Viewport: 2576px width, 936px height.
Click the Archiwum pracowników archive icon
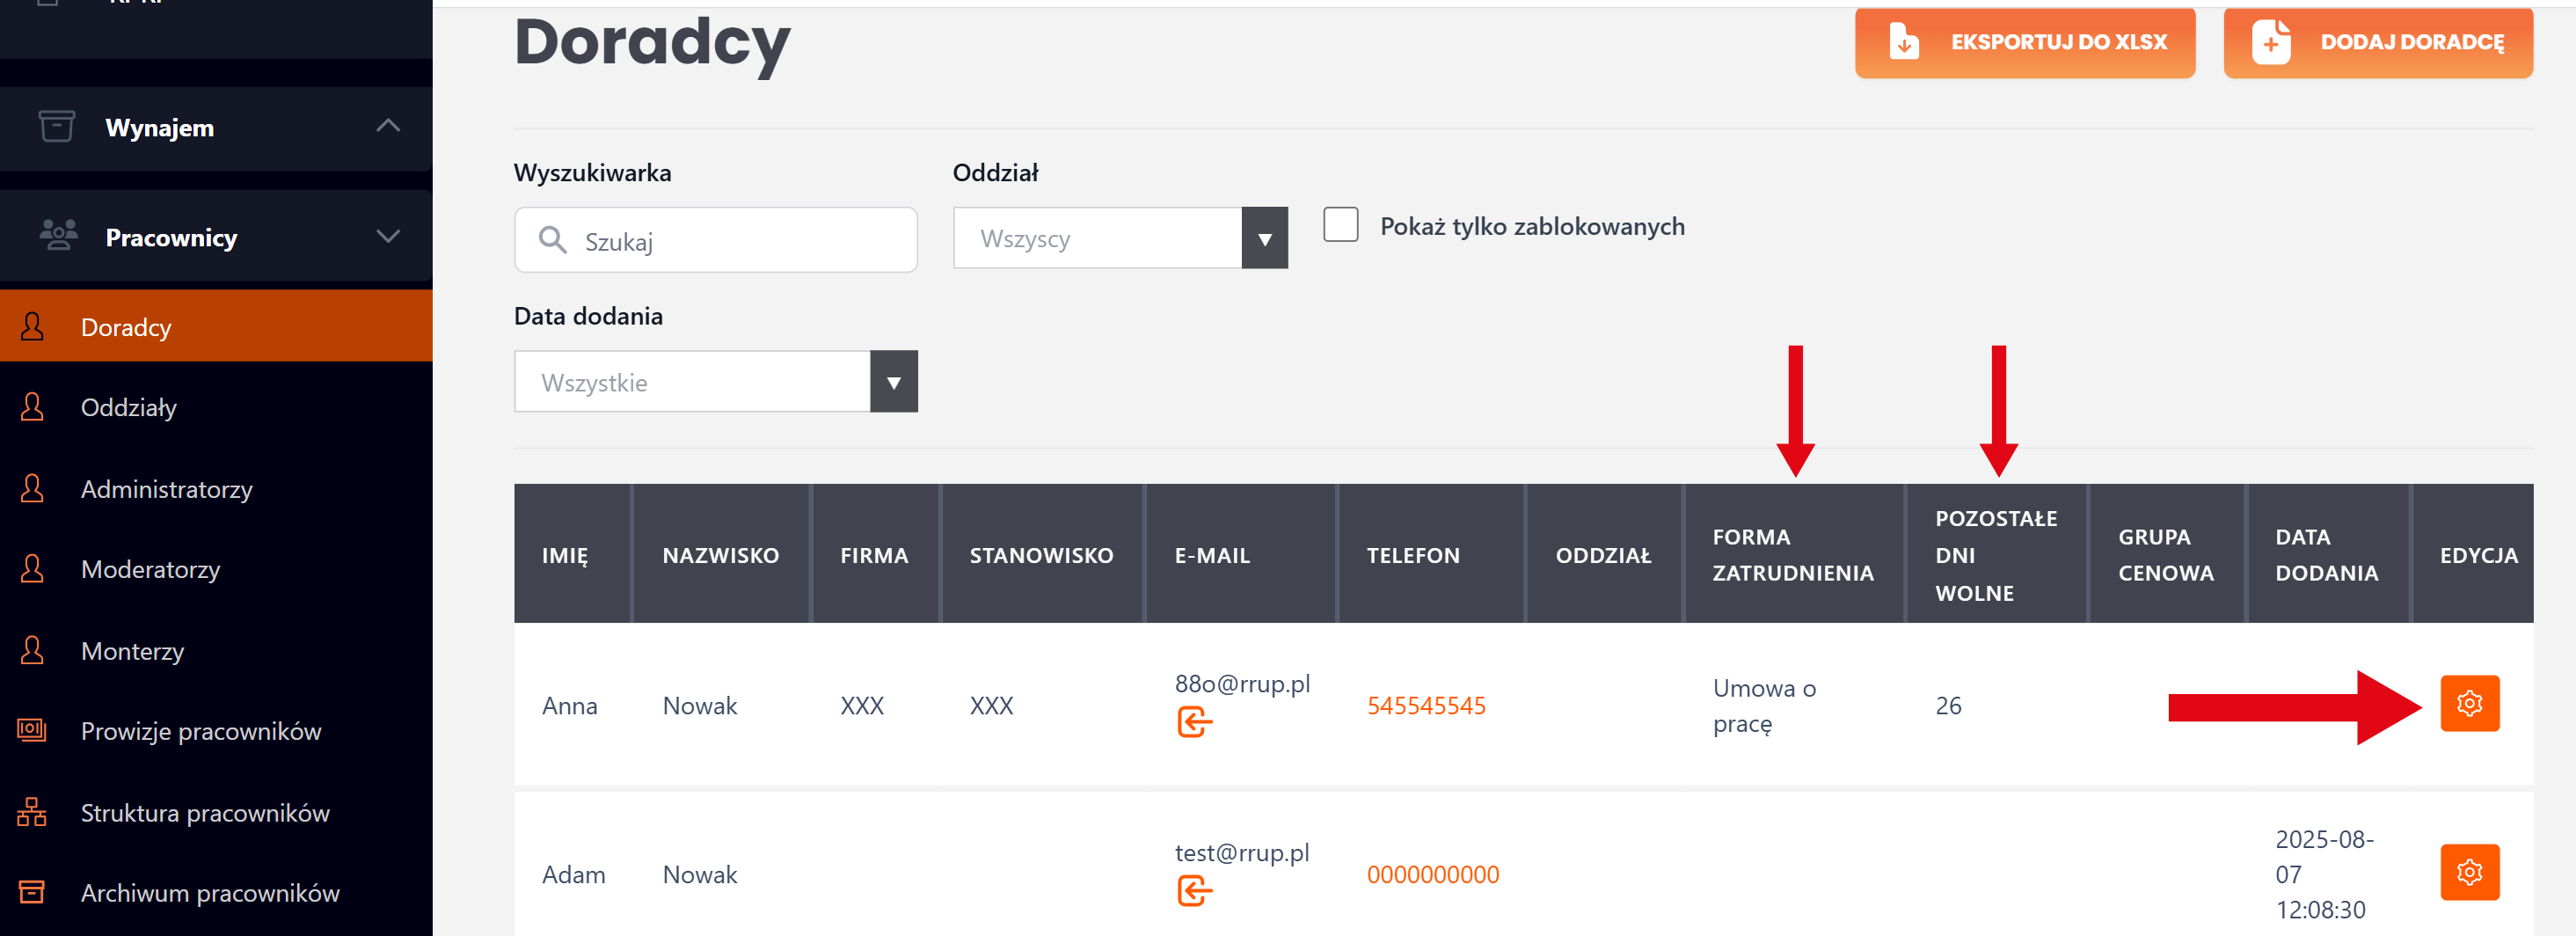pyautogui.click(x=32, y=892)
